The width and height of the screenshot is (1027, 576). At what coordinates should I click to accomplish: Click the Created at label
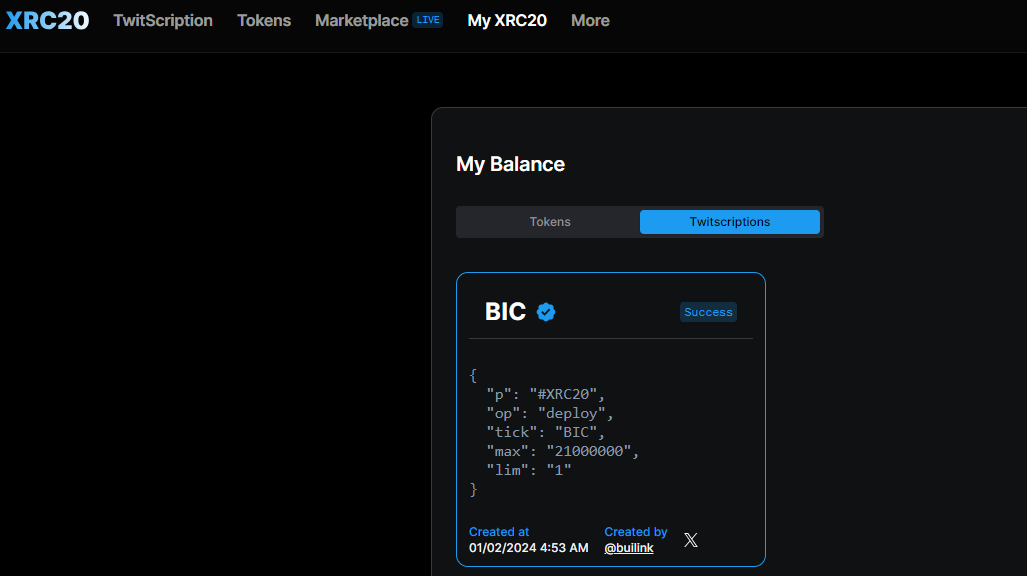click(499, 532)
